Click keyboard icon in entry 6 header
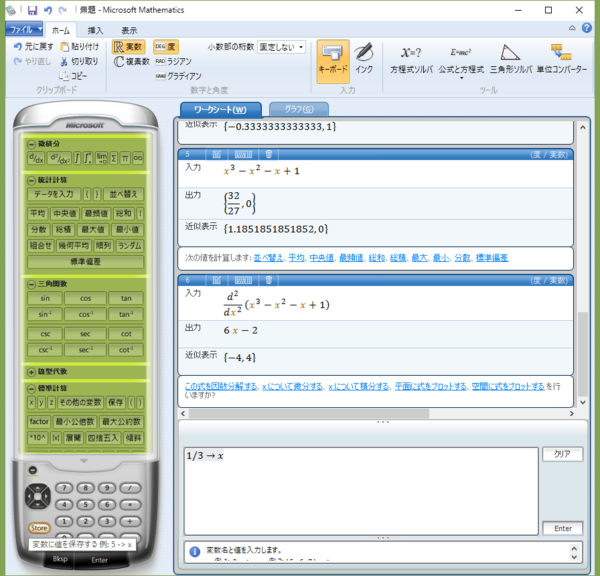 tap(243, 281)
